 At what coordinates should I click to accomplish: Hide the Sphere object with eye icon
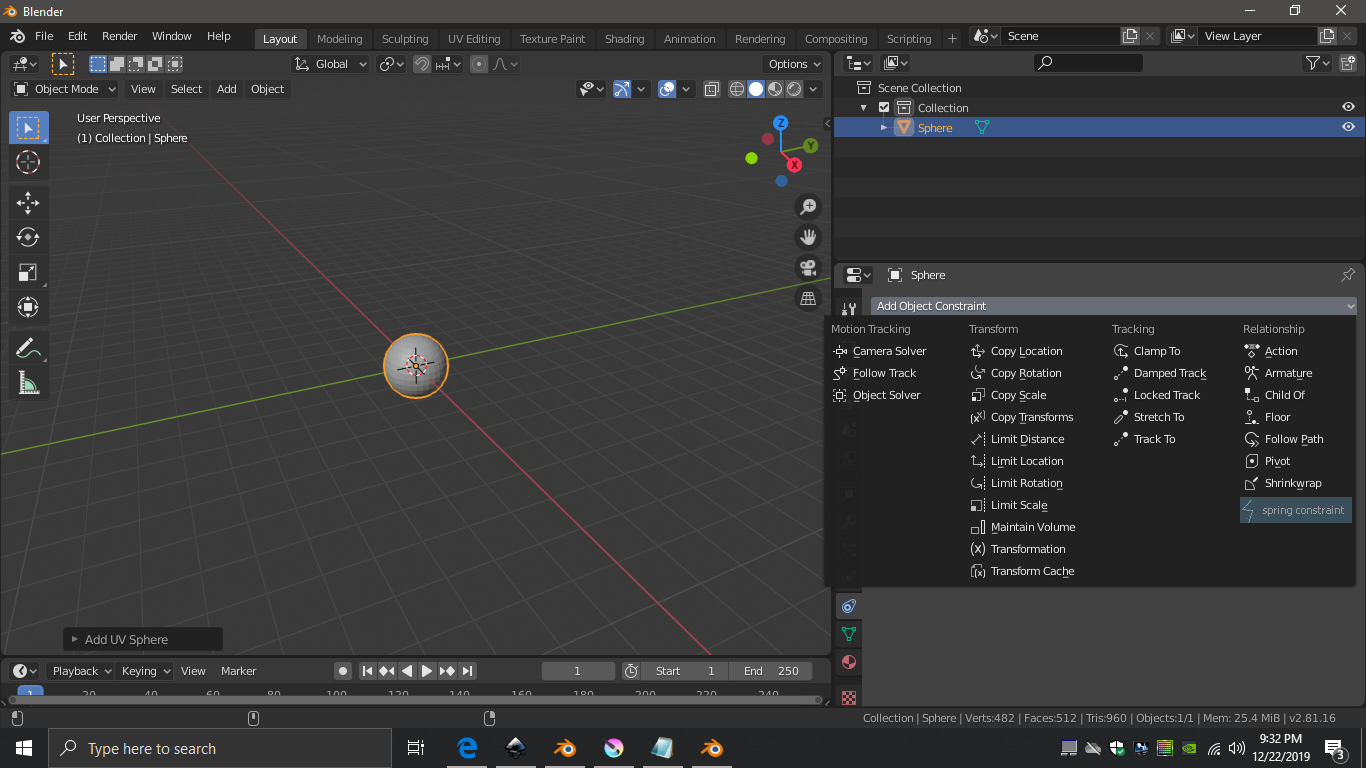click(x=1348, y=127)
